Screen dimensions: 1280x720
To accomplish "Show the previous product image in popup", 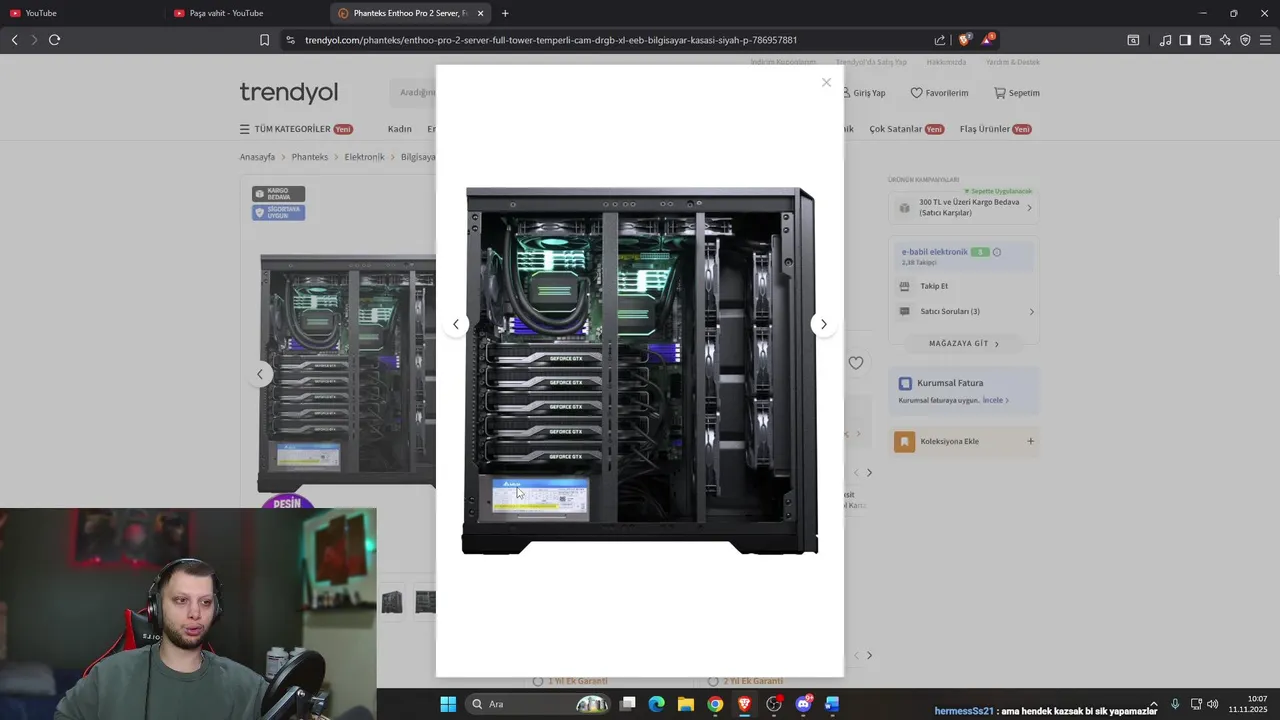I will (456, 324).
